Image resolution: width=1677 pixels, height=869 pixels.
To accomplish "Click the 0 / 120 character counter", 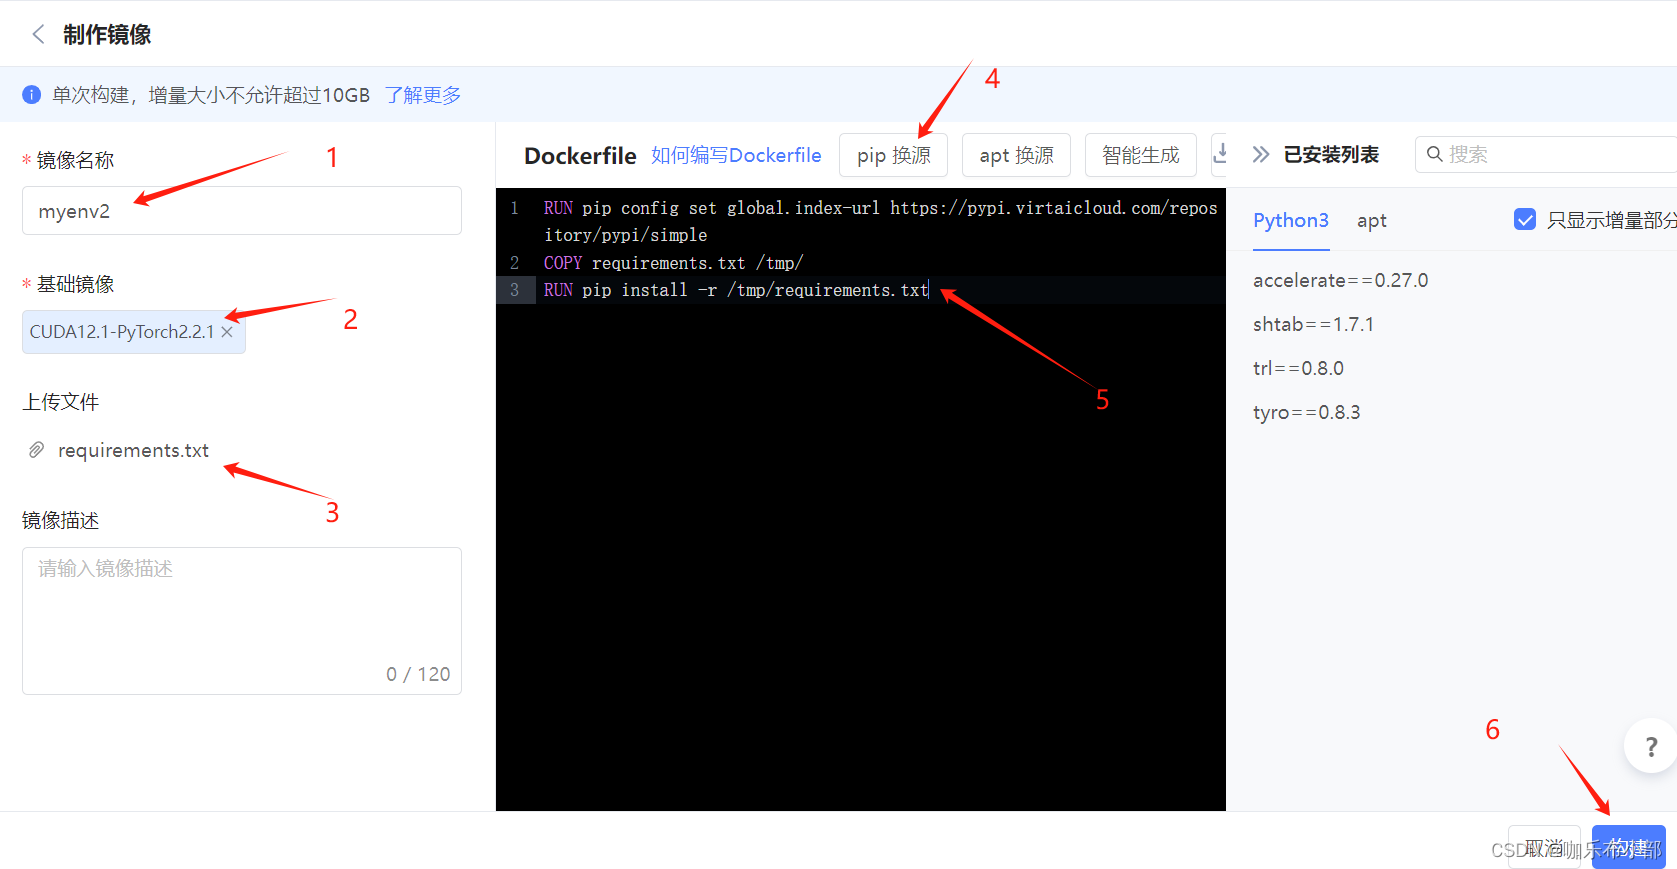I will tap(418, 674).
